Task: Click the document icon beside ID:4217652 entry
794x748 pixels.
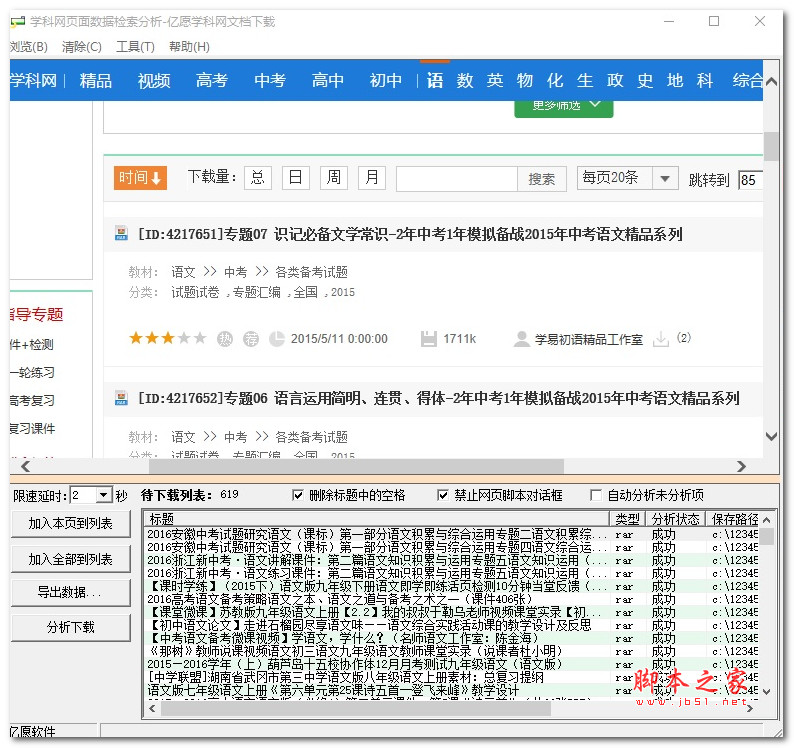Action: (121, 398)
